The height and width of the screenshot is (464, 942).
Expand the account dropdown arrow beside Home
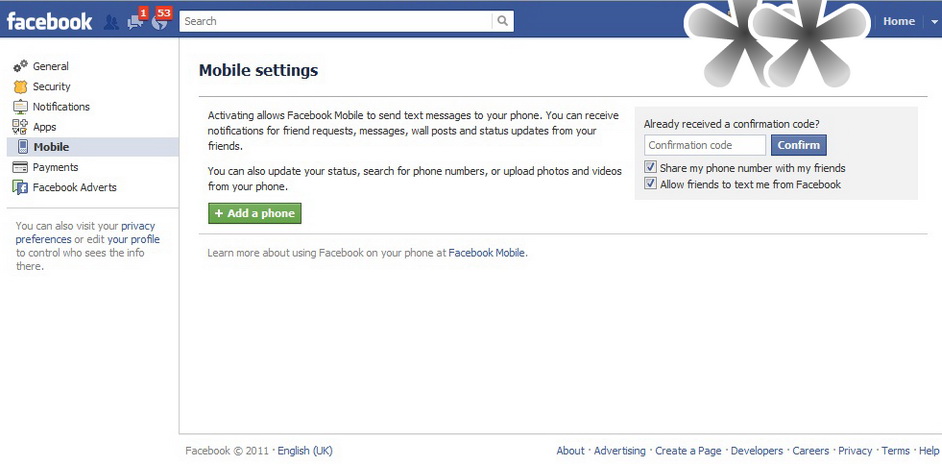(x=934, y=22)
